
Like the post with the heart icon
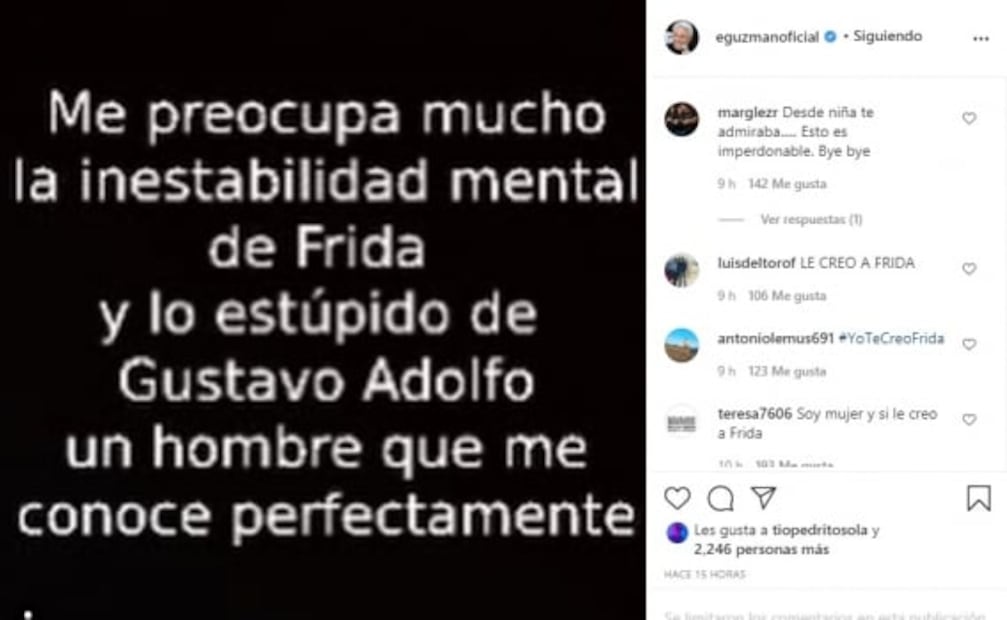[x=677, y=498]
